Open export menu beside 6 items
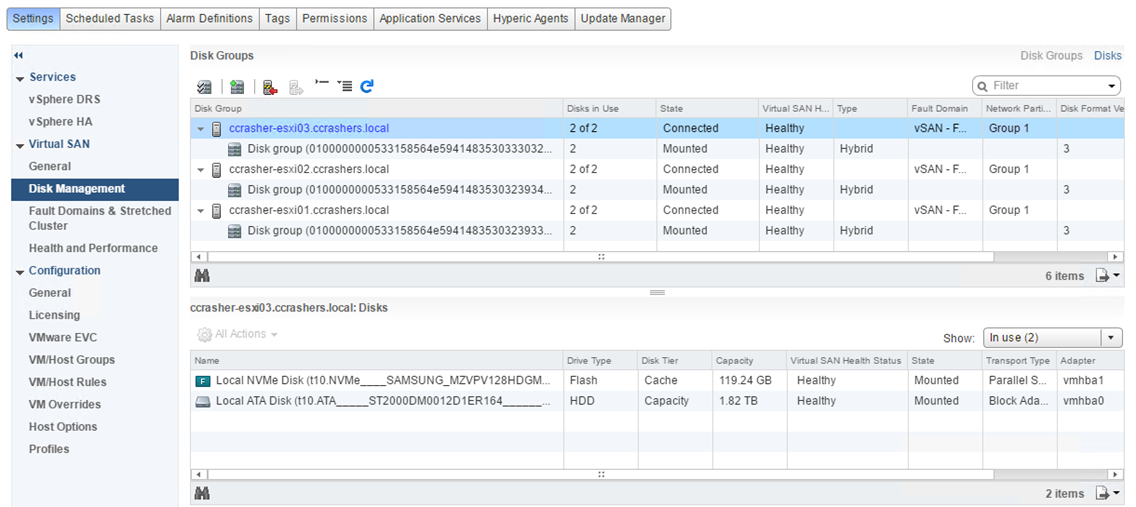Viewport: 1136px width, 507px height. point(1108,275)
